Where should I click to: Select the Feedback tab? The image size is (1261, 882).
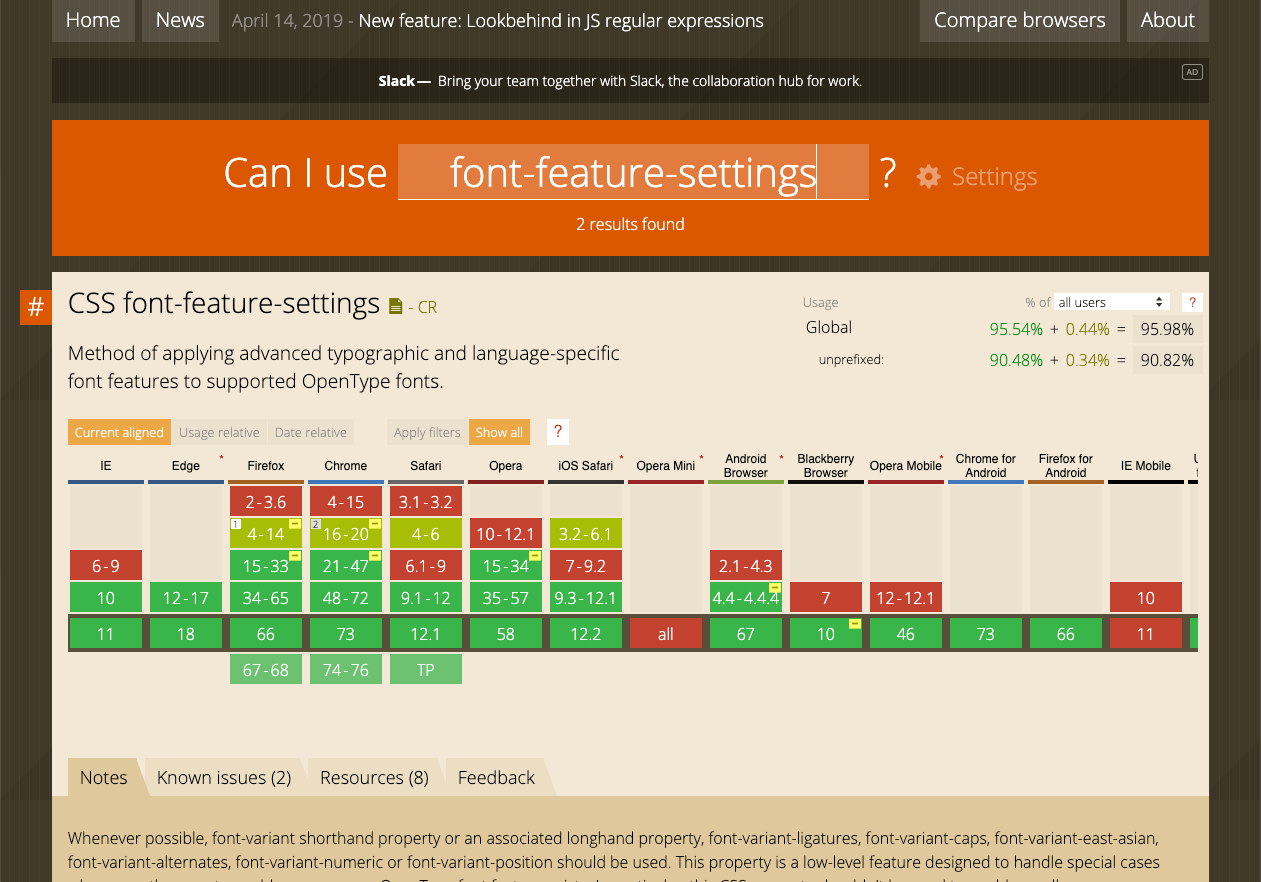pos(496,777)
